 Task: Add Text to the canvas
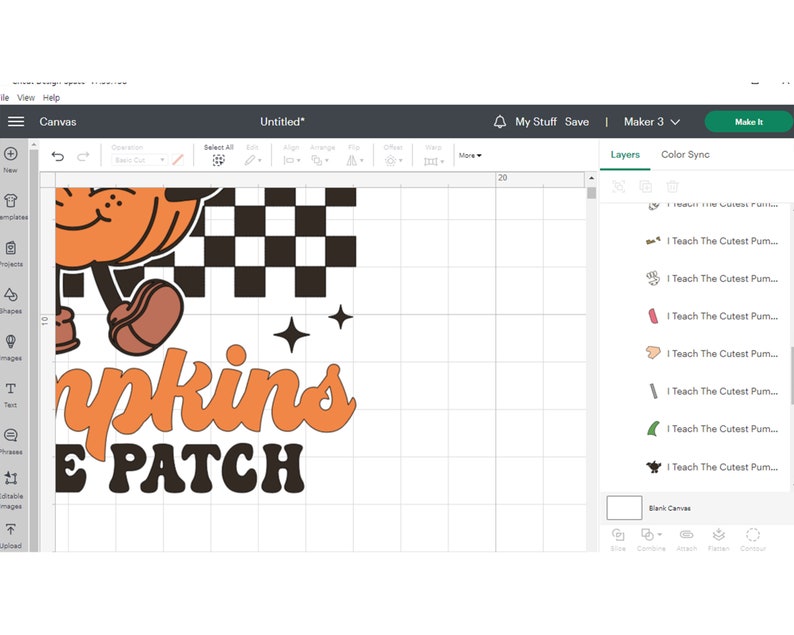point(11,395)
